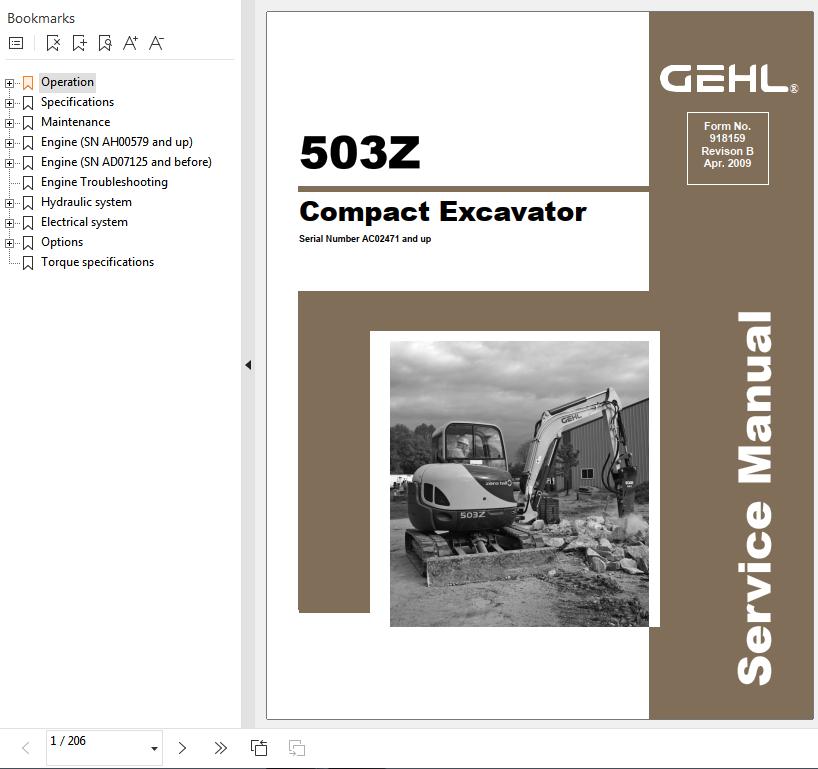Image resolution: width=818 pixels, height=769 pixels.
Task: Expand Engine (SN AD07125 and before) bookmark
Action: pyautogui.click(x=9, y=163)
